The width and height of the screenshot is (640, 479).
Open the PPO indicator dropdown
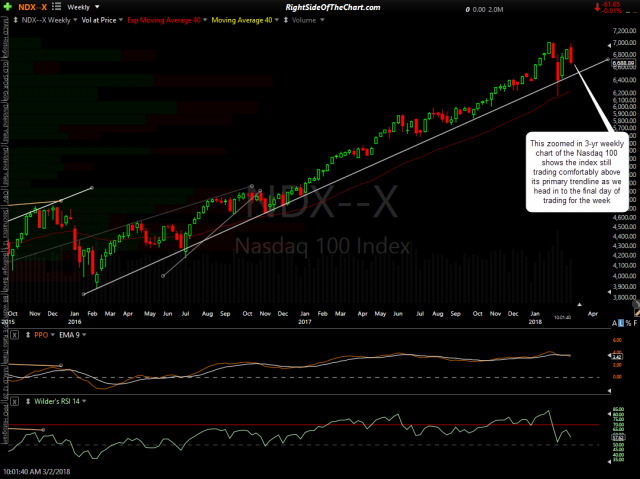click(x=53, y=335)
